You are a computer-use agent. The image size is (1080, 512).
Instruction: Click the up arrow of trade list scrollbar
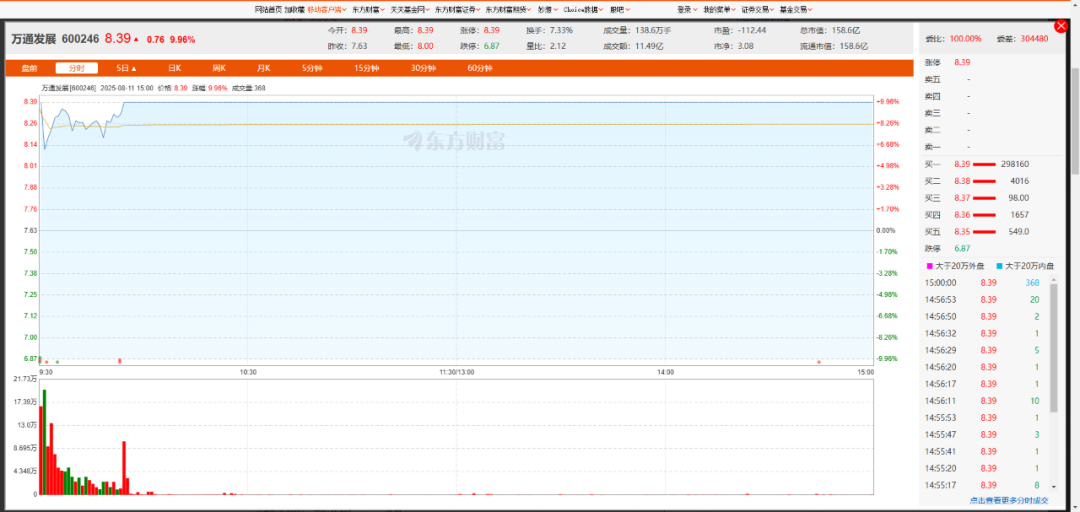click(x=1053, y=279)
